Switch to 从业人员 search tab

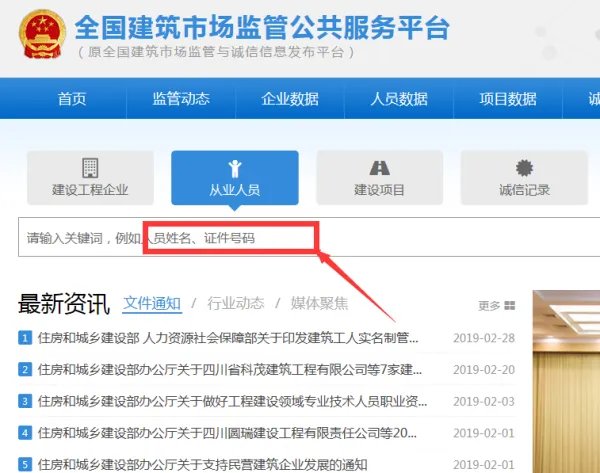(x=235, y=178)
